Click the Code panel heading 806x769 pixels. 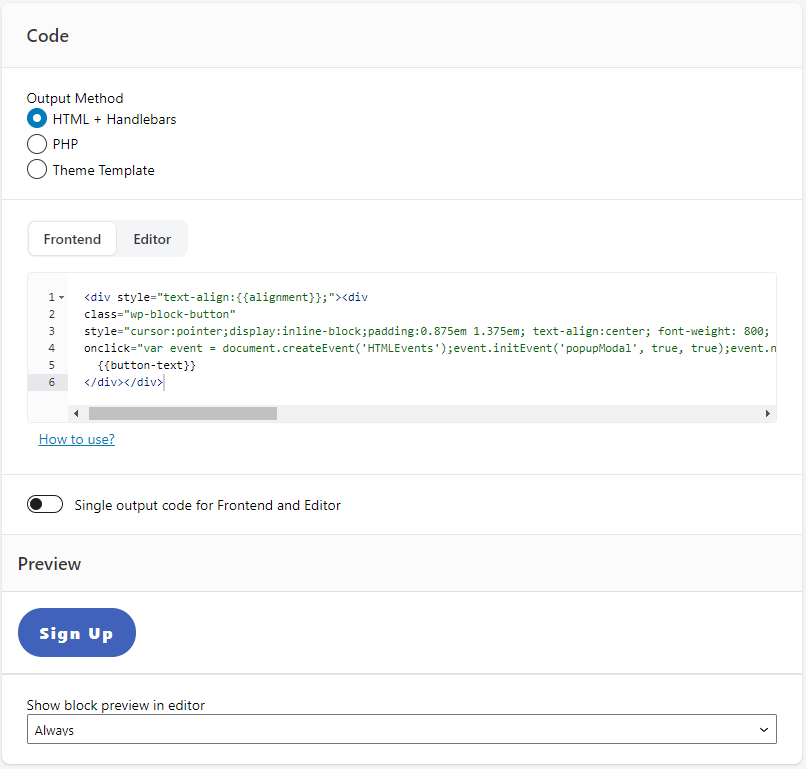[48, 35]
